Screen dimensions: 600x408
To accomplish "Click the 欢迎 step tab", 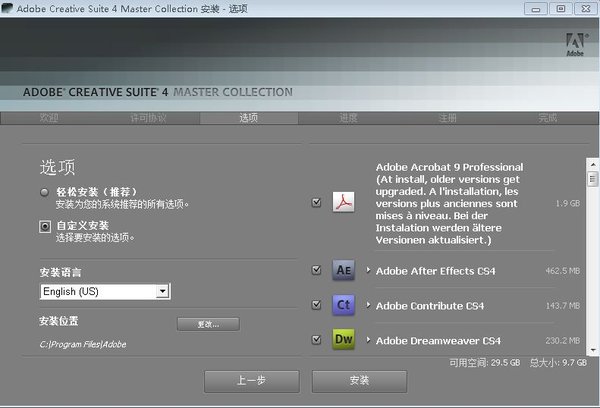I will point(49,118).
